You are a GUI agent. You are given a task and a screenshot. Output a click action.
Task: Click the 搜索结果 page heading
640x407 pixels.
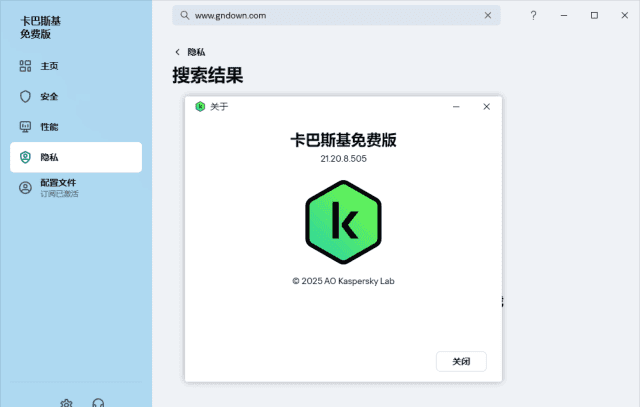[208, 75]
